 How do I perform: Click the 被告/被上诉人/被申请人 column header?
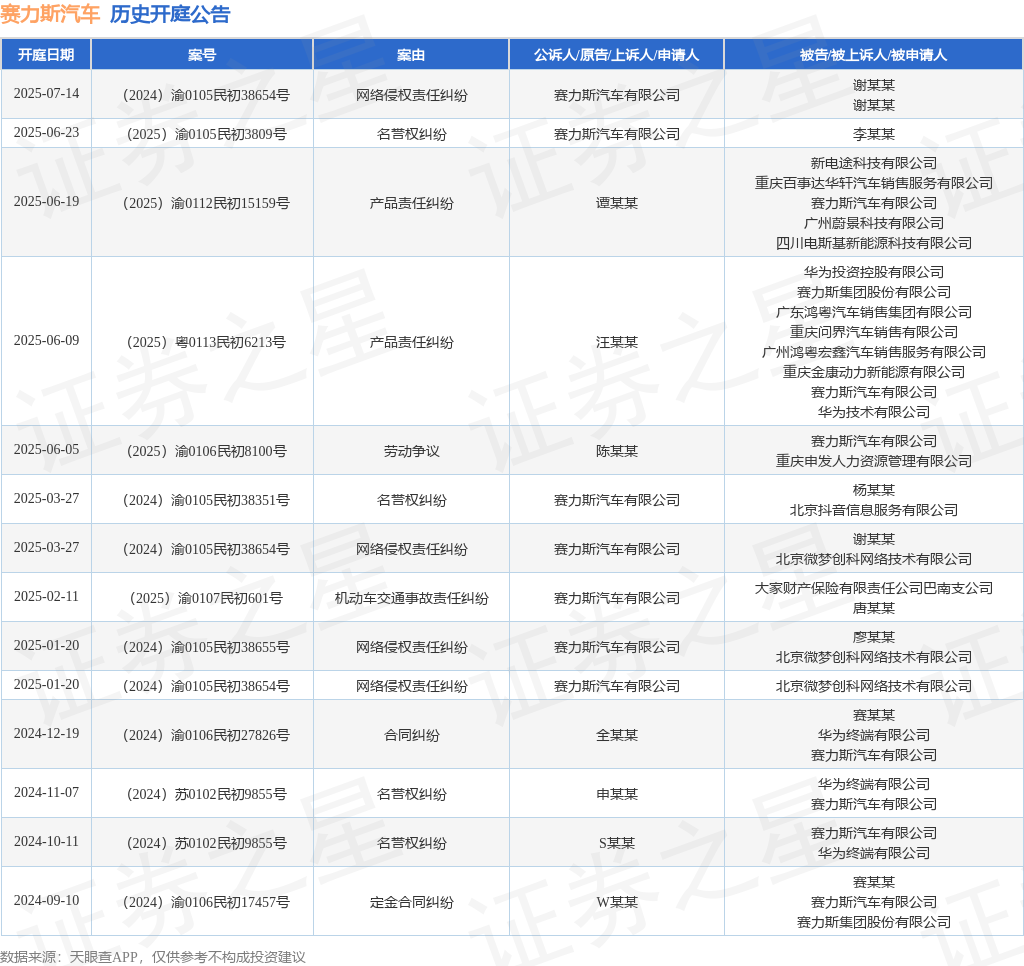click(x=873, y=55)
